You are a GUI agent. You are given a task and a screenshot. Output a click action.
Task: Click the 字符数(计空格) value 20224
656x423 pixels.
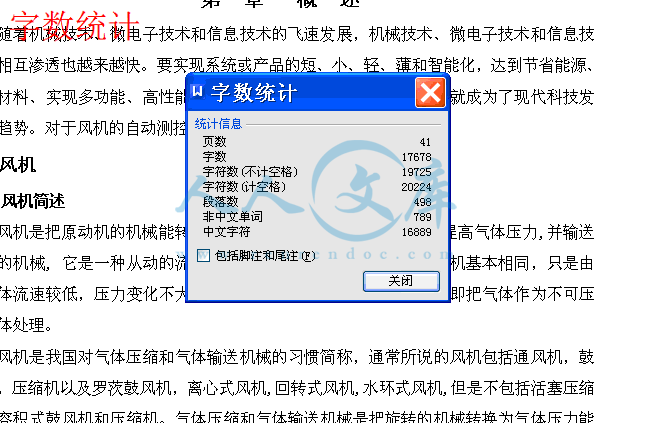click(x=416, y=187)
